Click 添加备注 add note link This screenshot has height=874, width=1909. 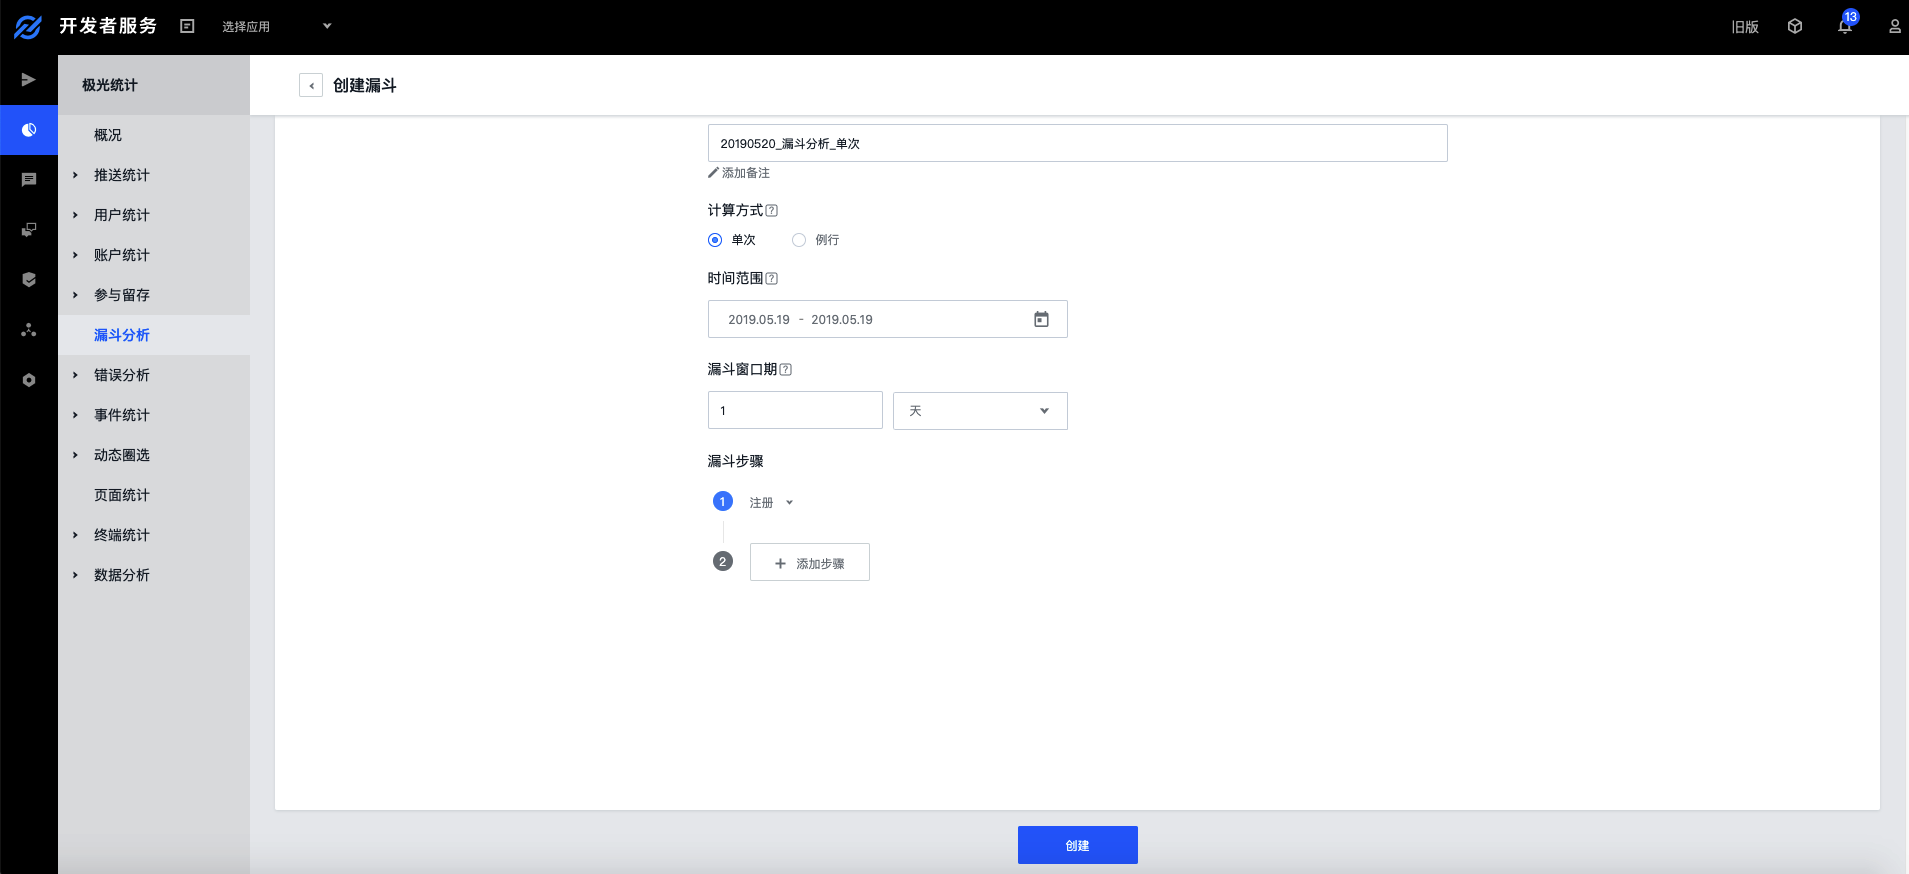[739, 173]
